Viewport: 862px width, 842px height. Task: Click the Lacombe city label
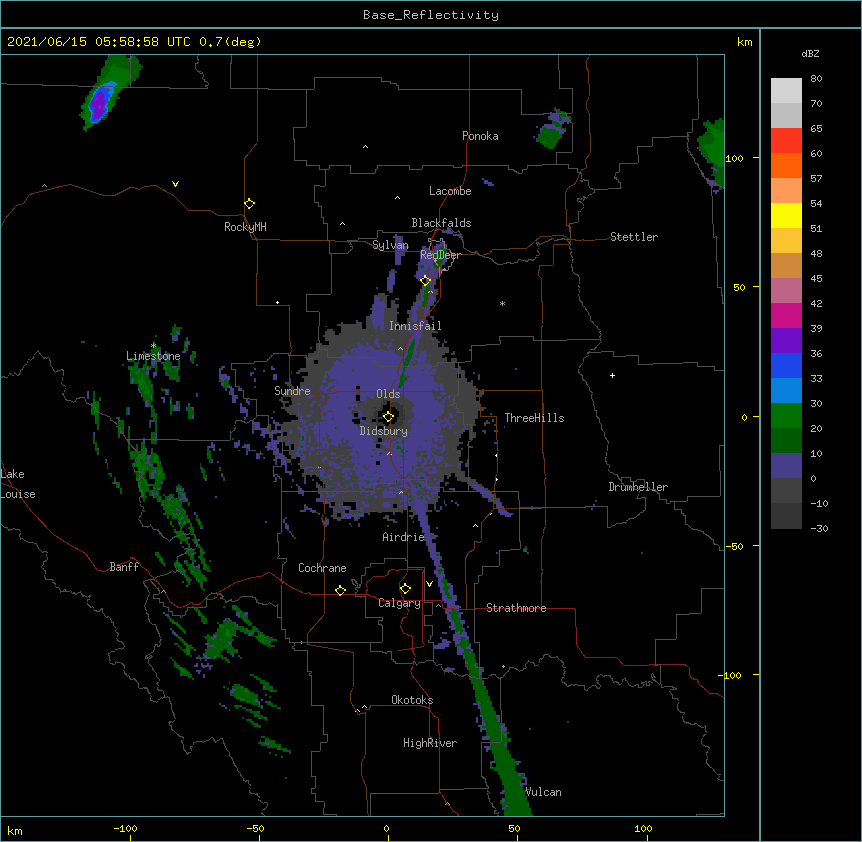[x=450, y=191]
